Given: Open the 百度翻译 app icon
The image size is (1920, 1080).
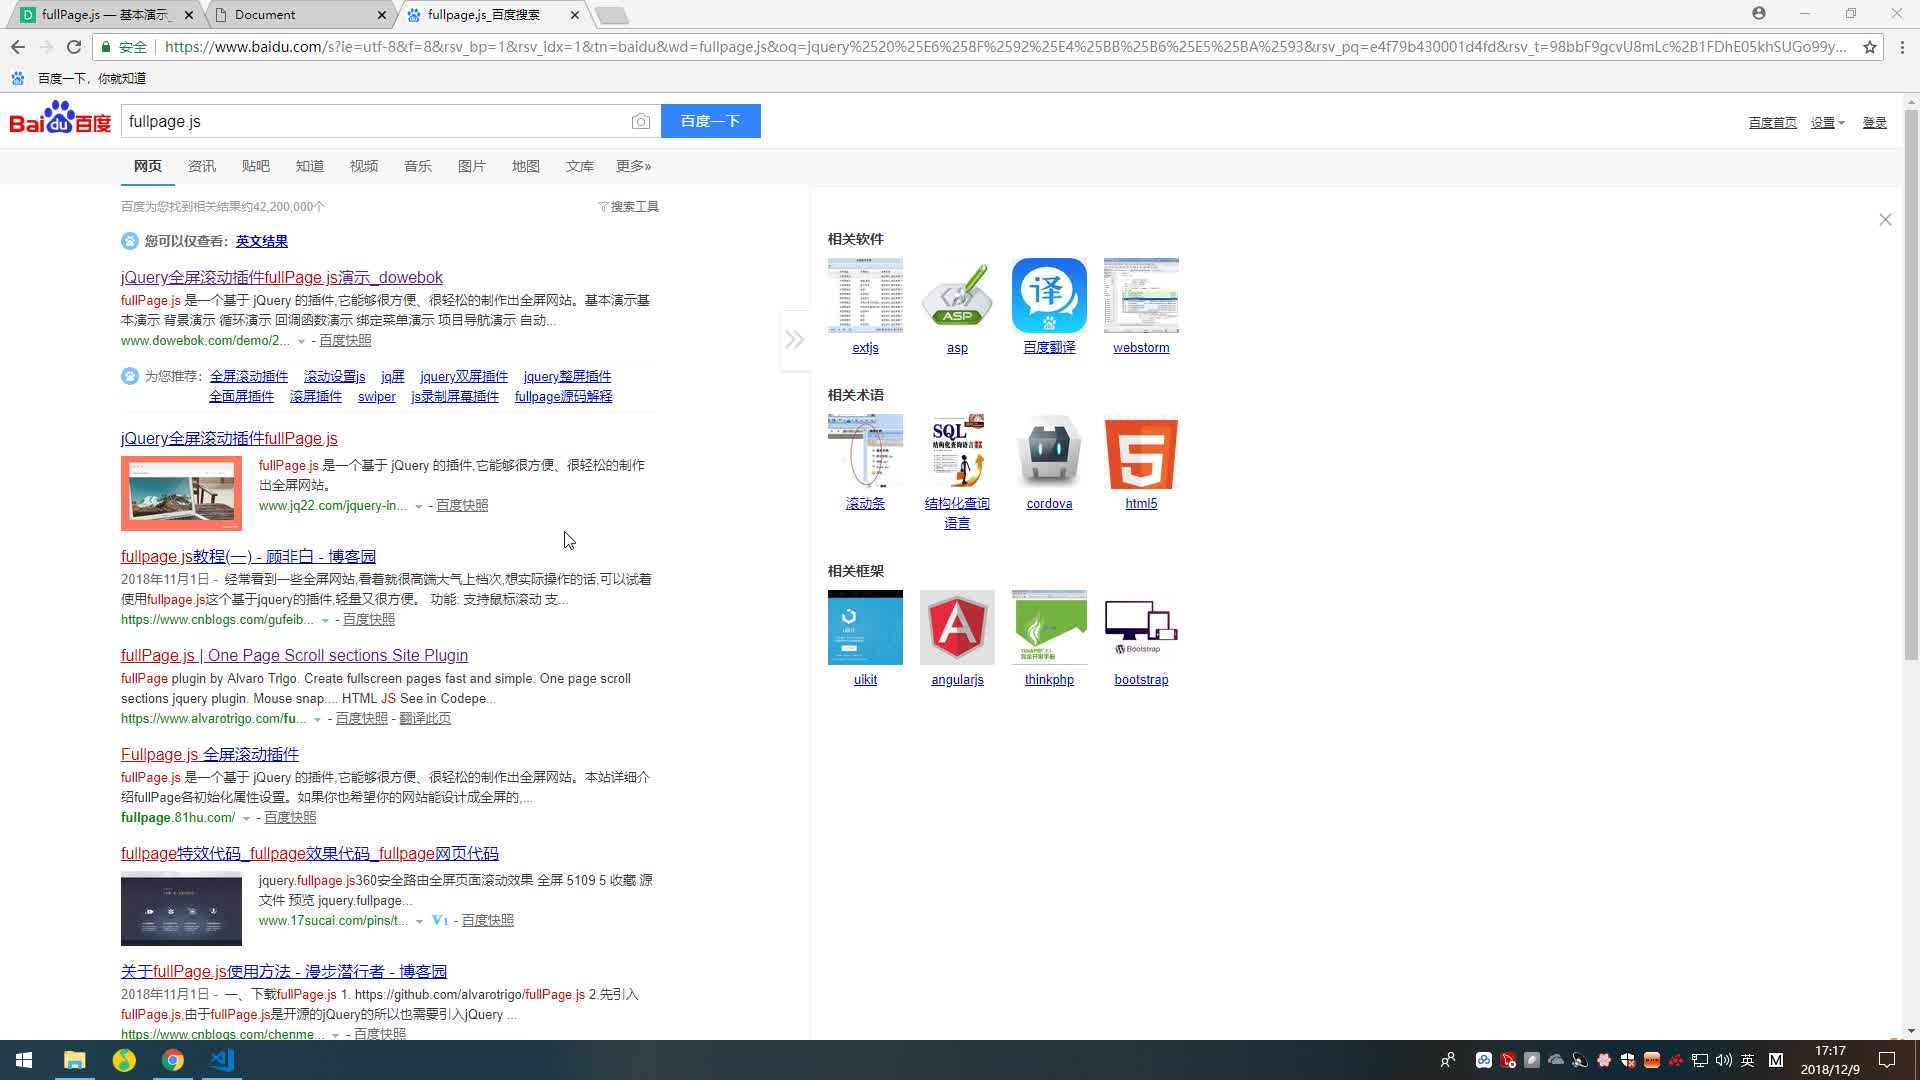Looking at the screenshot, I should (x=1049, y=295).
